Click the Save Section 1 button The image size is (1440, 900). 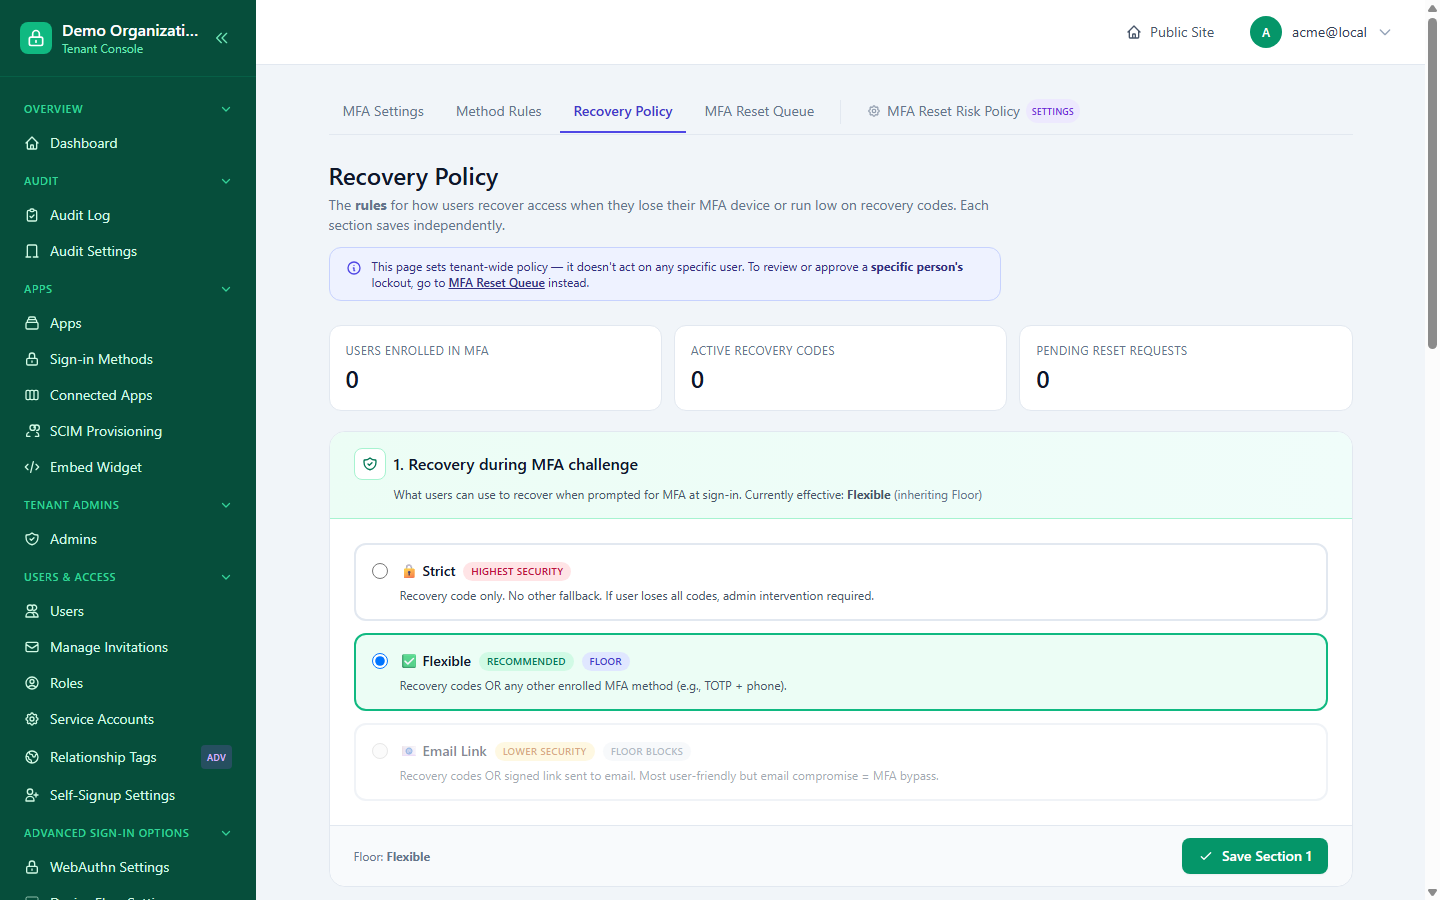1255,856
